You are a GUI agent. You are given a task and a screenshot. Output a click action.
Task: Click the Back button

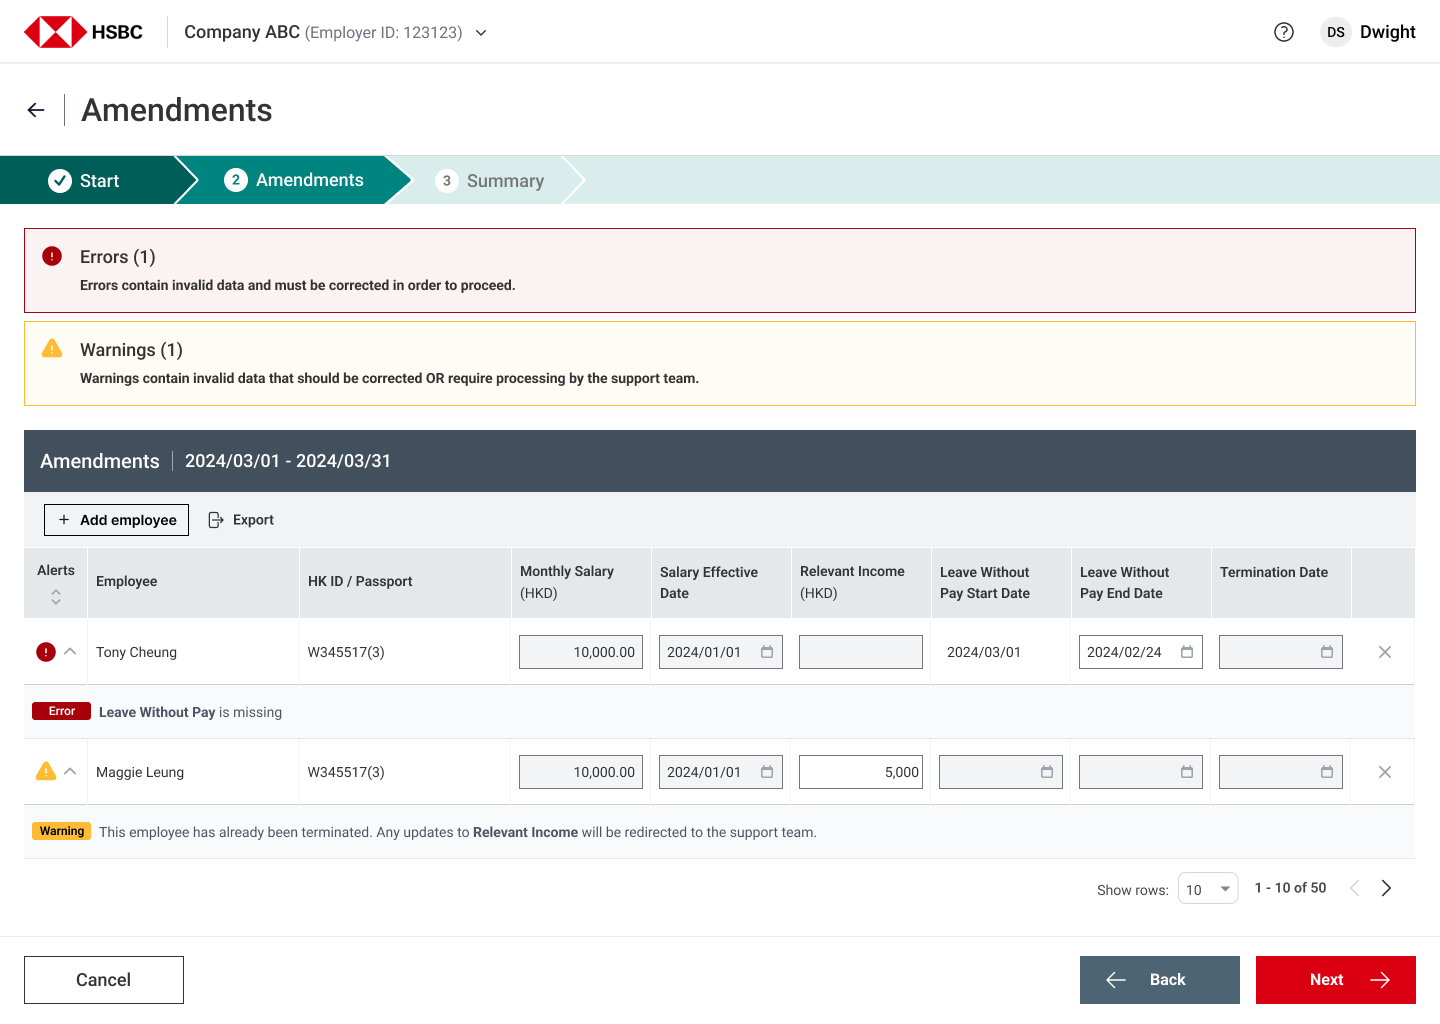pos(1160,980)
